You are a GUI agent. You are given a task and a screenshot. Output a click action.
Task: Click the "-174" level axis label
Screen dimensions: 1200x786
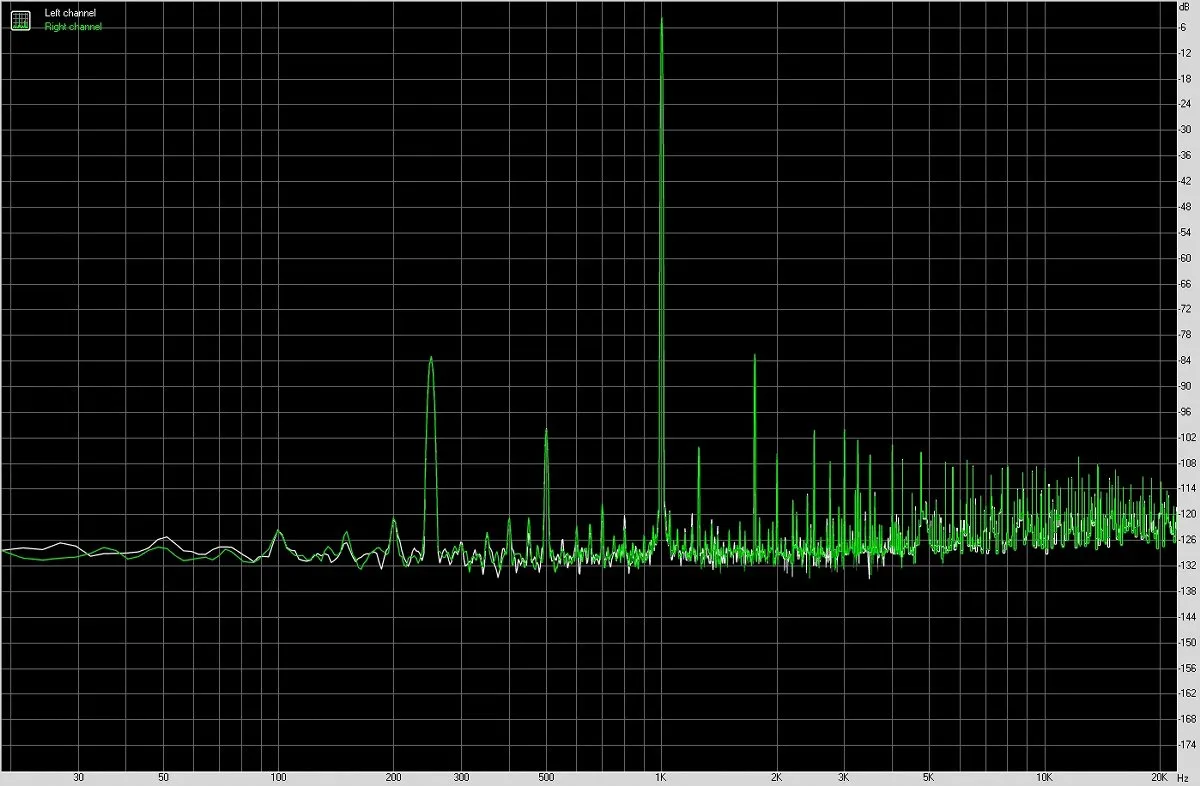[x=1186, y=745]
